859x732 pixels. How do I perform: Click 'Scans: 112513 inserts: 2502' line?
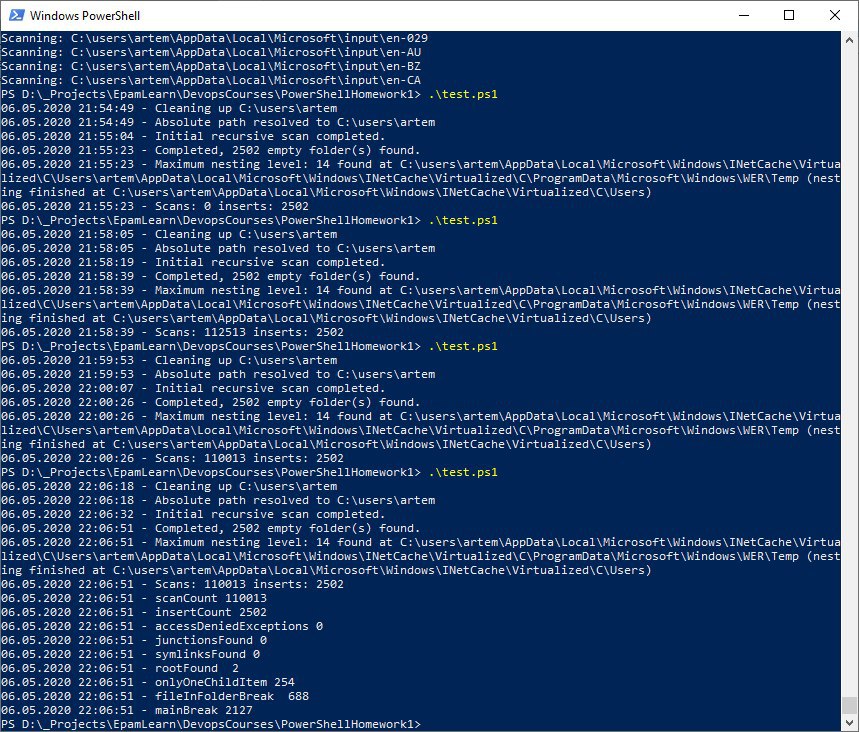coord(173,332)
